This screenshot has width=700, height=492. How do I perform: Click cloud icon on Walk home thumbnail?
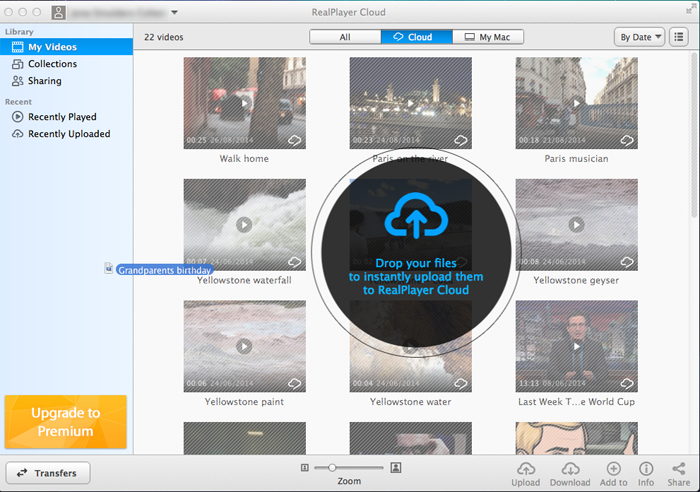click(295, 140)
